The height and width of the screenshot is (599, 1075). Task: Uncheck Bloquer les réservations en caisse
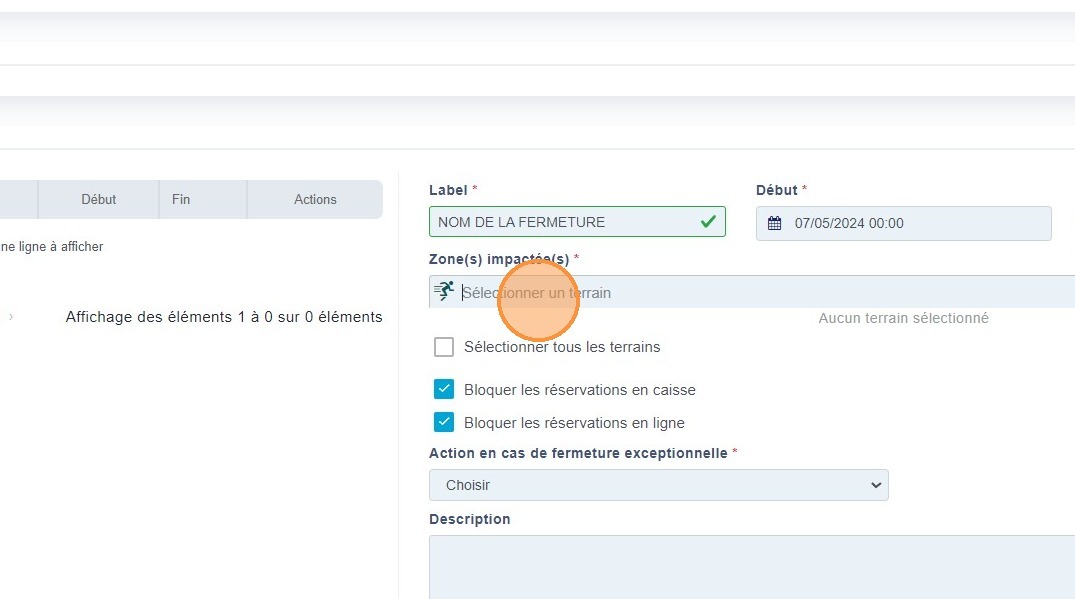(x=444, y=389)
